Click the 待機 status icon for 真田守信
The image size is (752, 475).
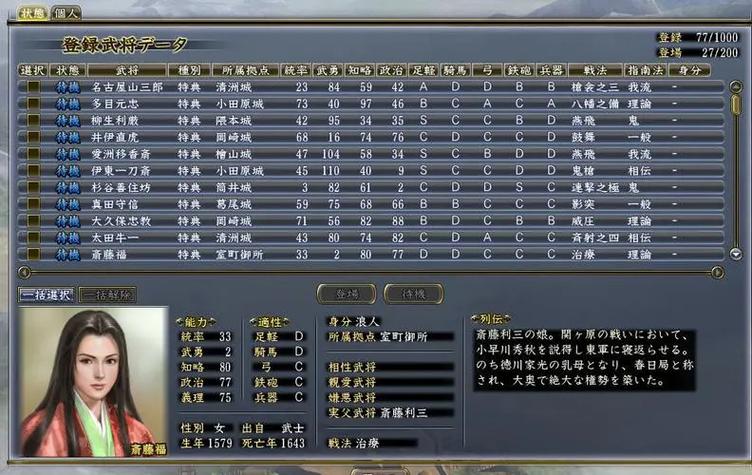click(68, 204)
